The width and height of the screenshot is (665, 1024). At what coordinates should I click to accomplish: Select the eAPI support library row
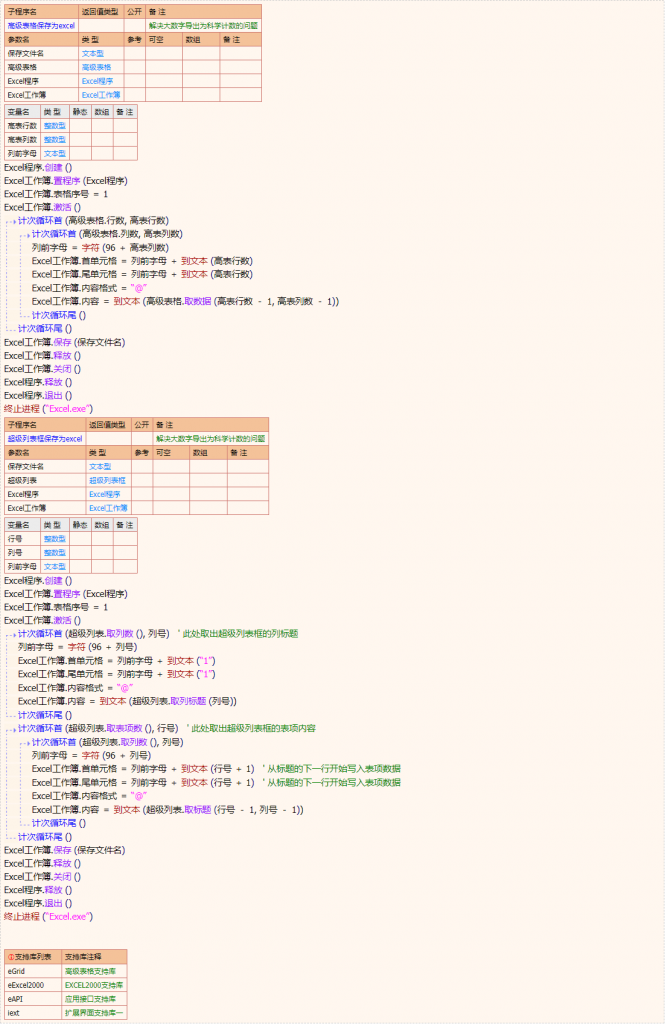(x=66, y=999)
